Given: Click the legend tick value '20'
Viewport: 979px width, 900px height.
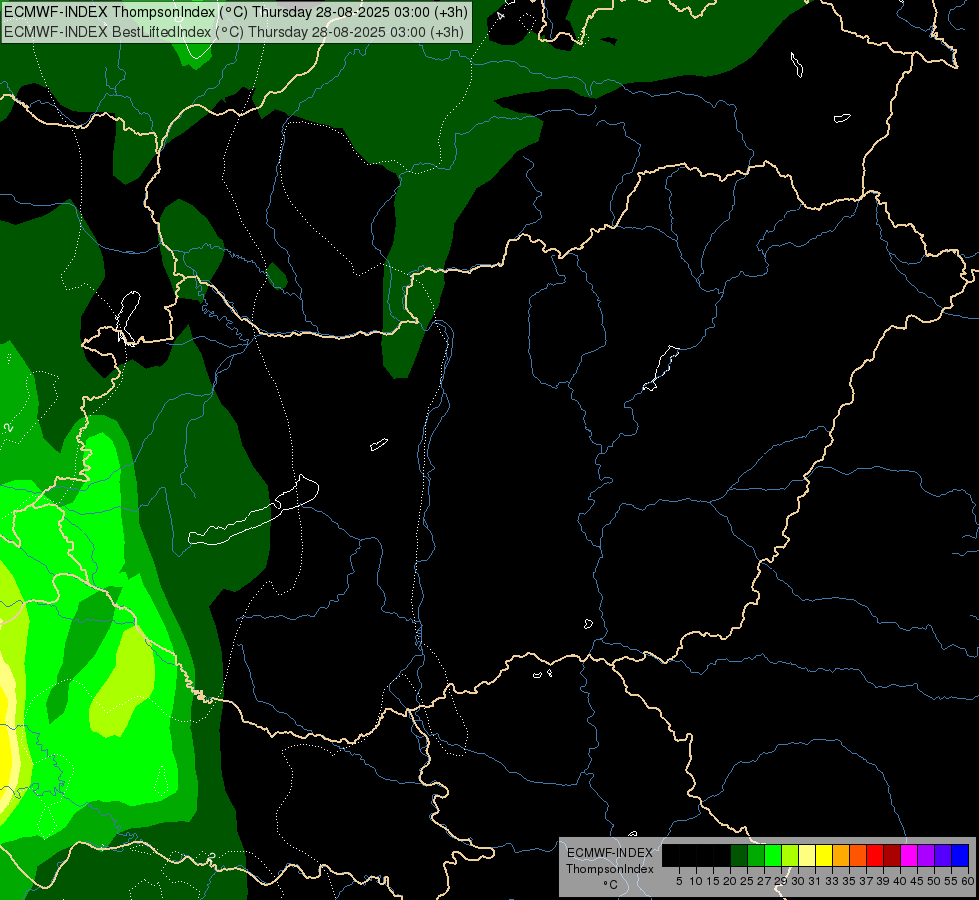Looking at the screenshot, I should coord(730,881).
